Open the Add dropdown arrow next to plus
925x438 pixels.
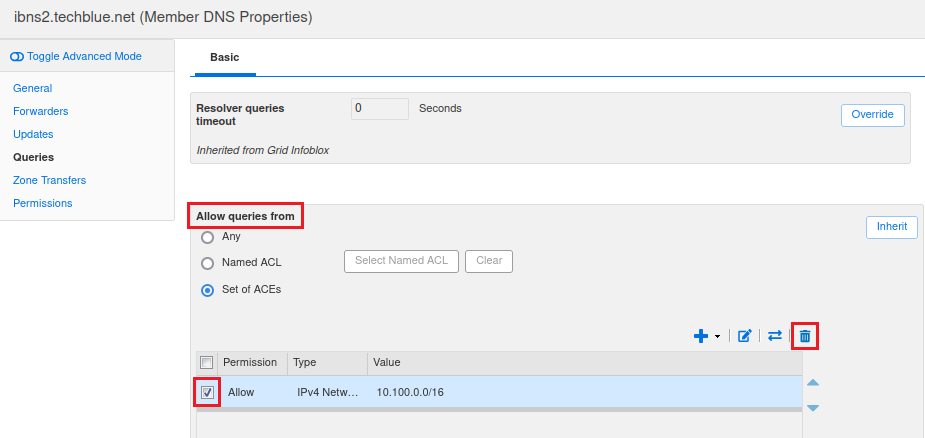click(718, 337)
